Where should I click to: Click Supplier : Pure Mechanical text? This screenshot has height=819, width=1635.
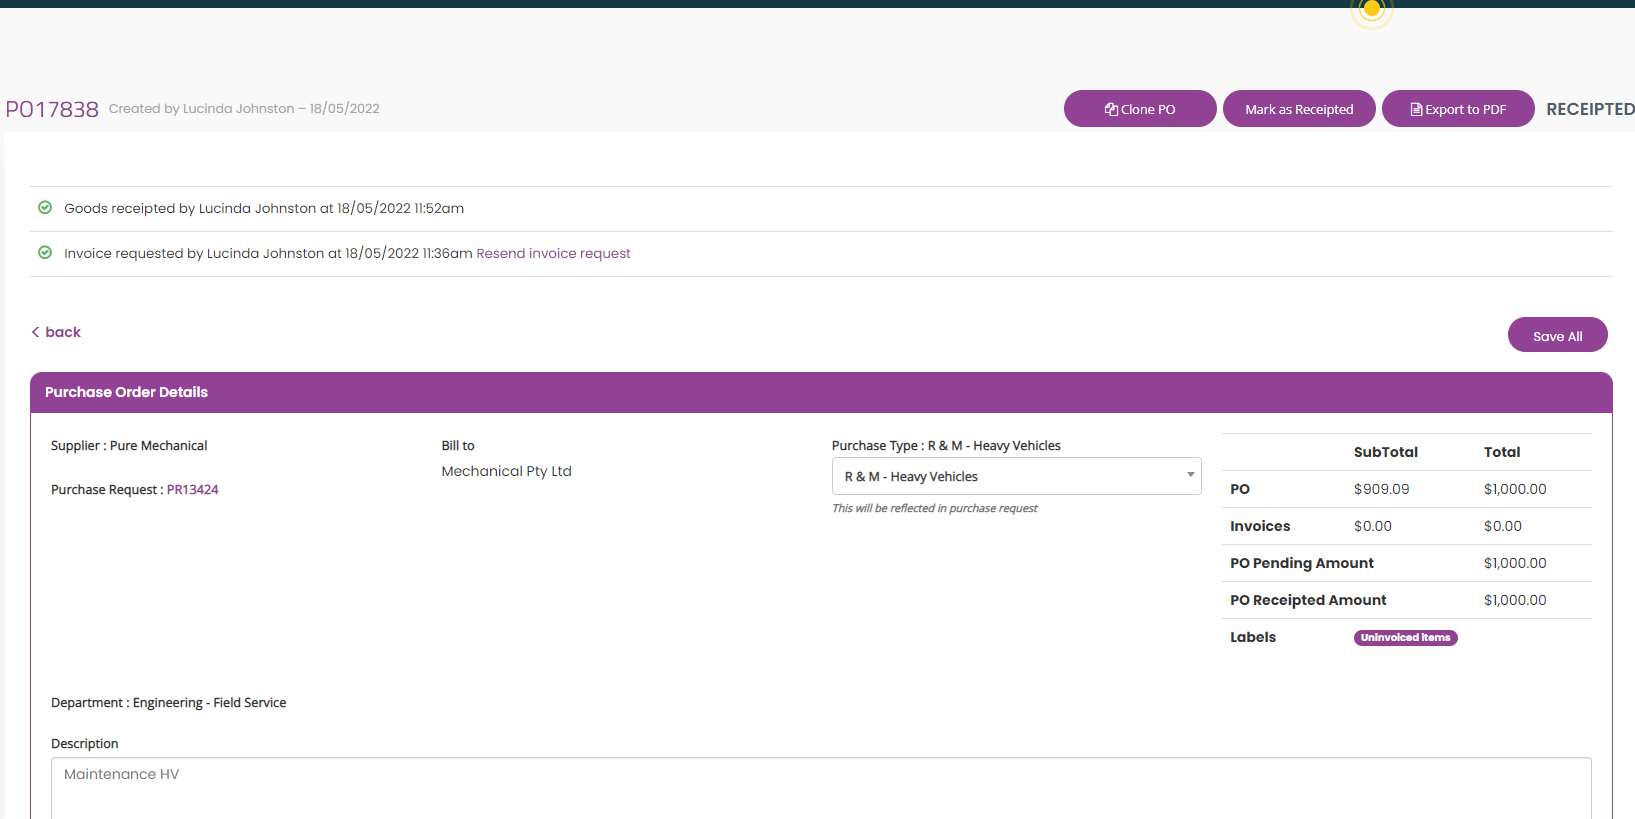[129, 446]
